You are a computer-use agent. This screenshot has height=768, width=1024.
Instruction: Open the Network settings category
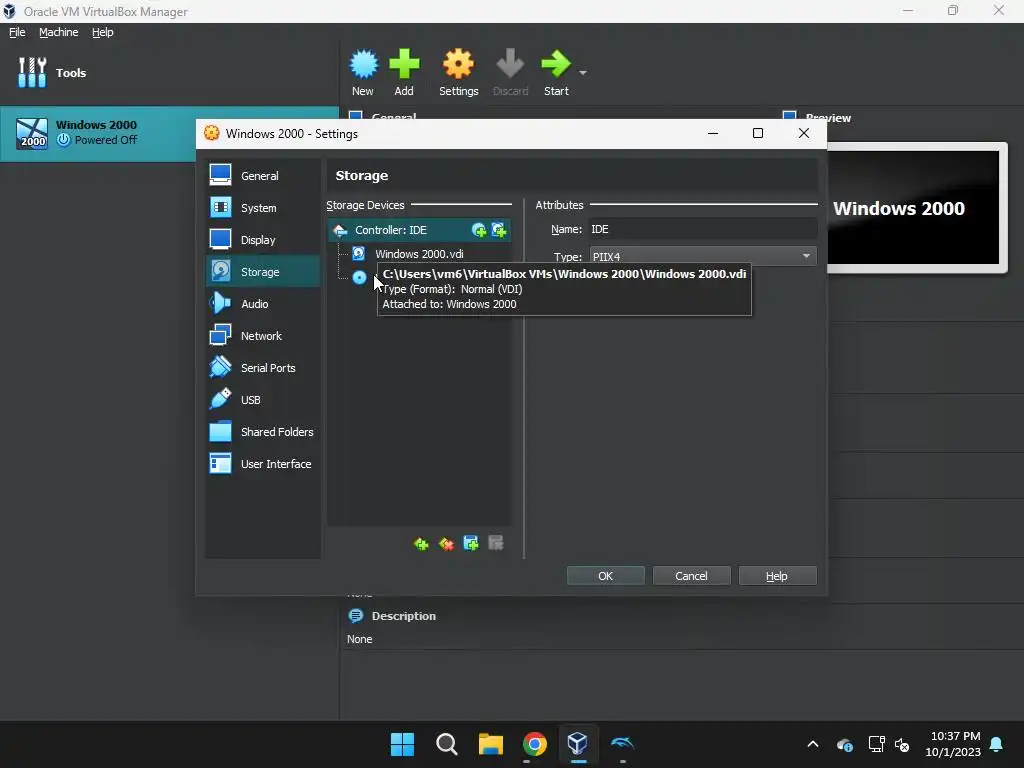pyautogui.click(x=263, y=336)
